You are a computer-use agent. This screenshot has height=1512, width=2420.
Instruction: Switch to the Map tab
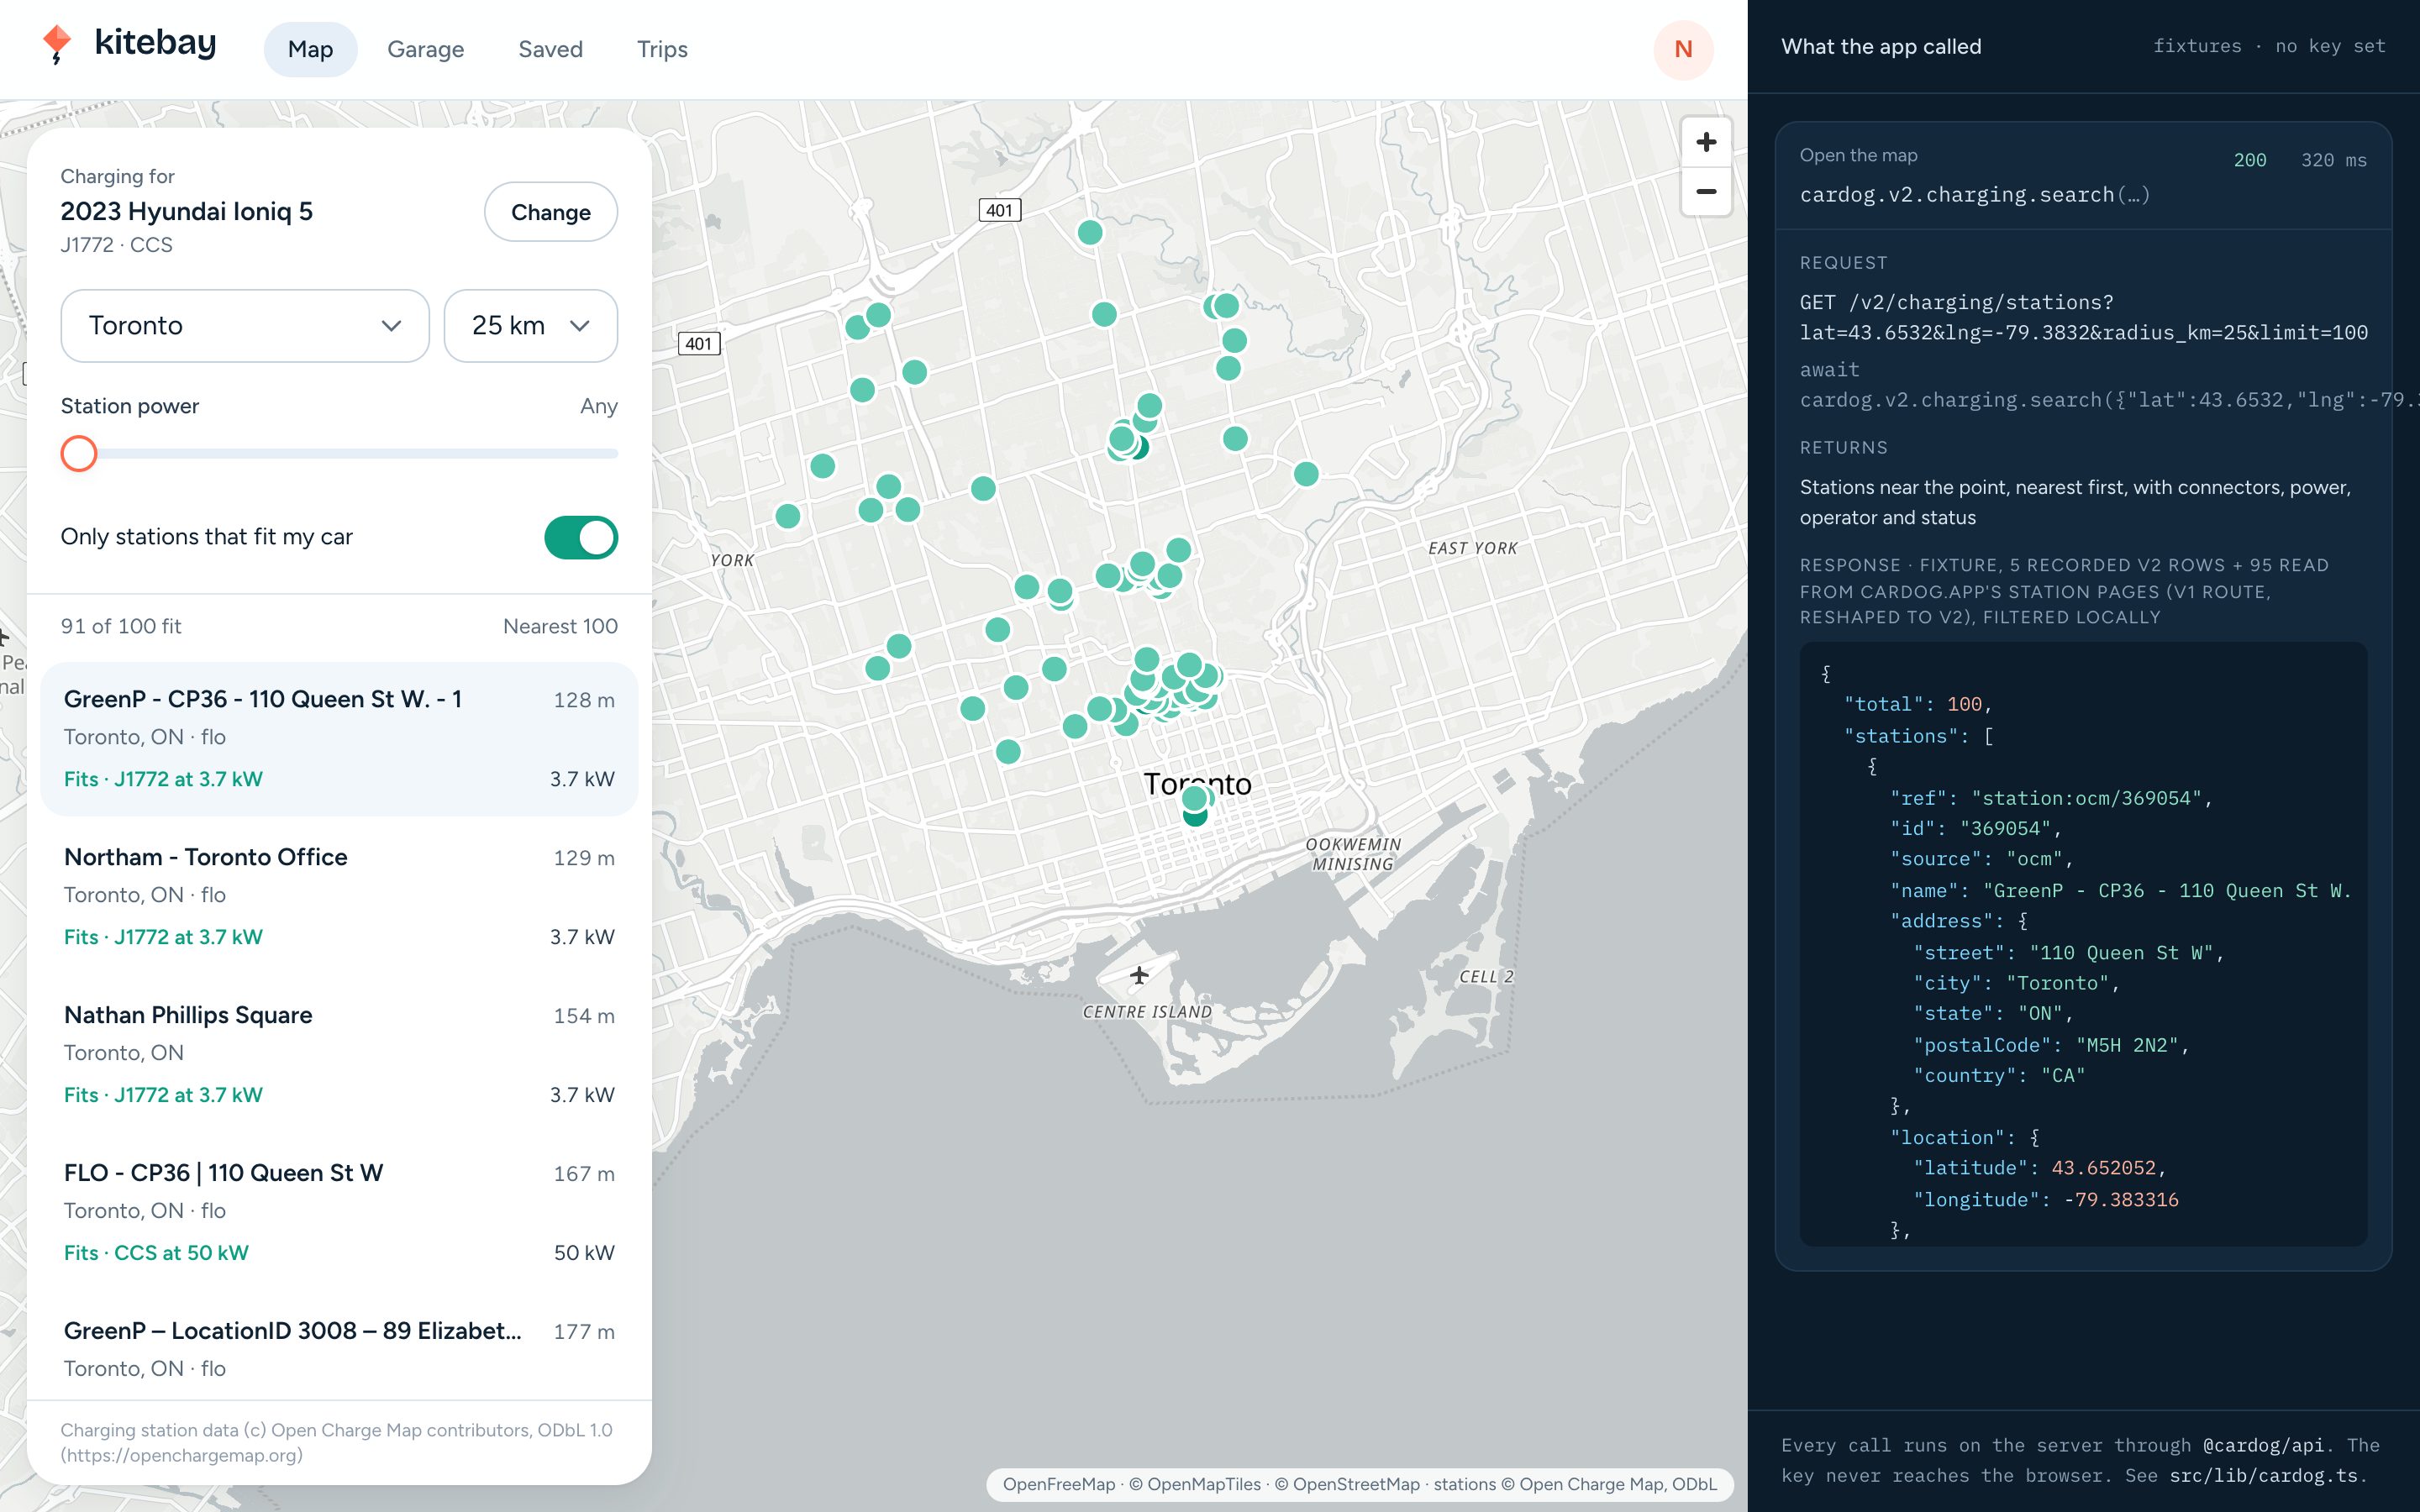(x=310, y=49)
